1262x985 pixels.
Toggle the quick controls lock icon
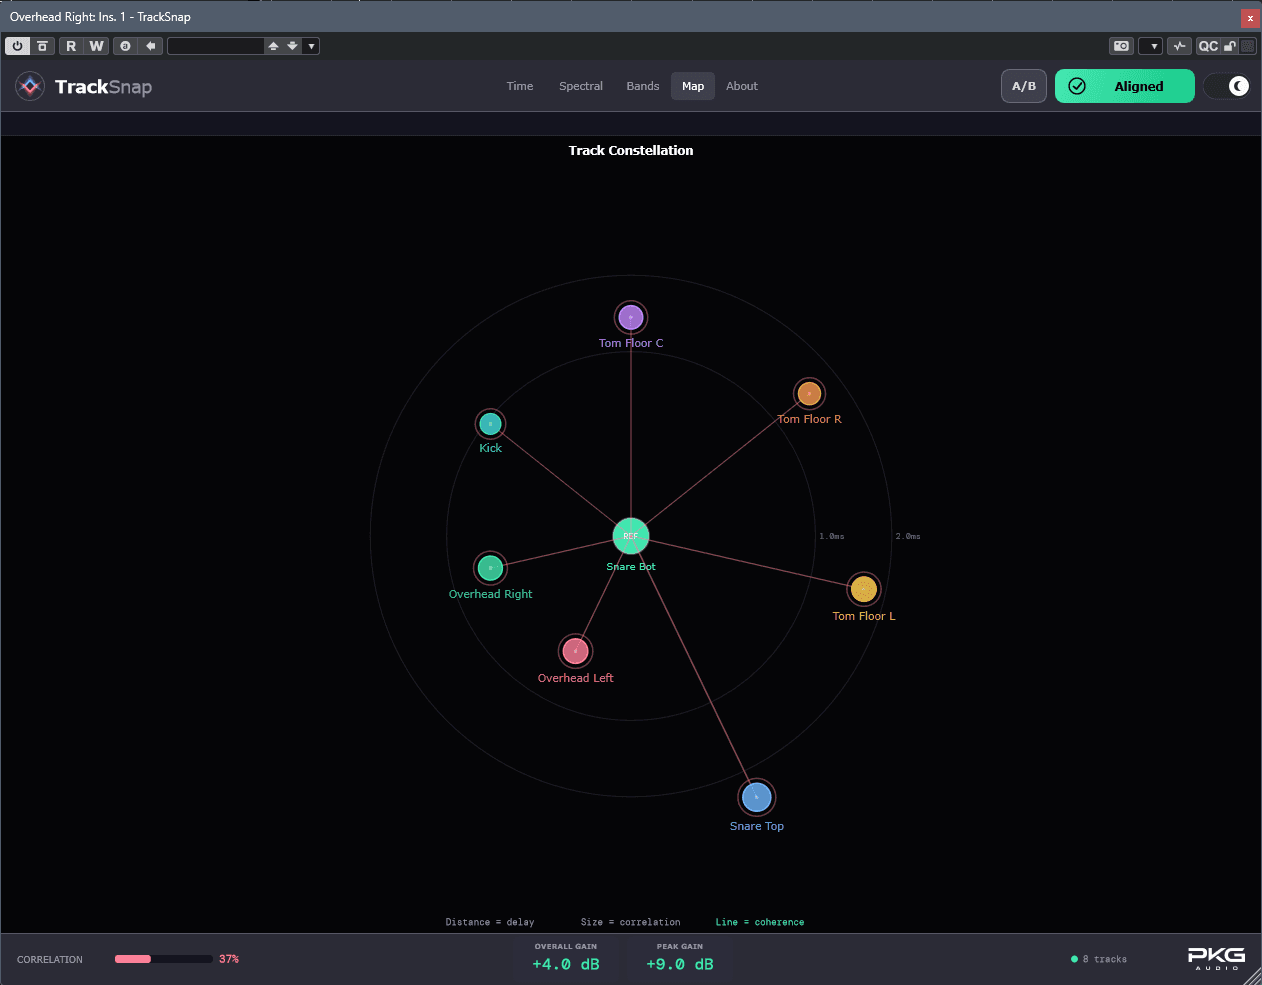click(1230, 46)
